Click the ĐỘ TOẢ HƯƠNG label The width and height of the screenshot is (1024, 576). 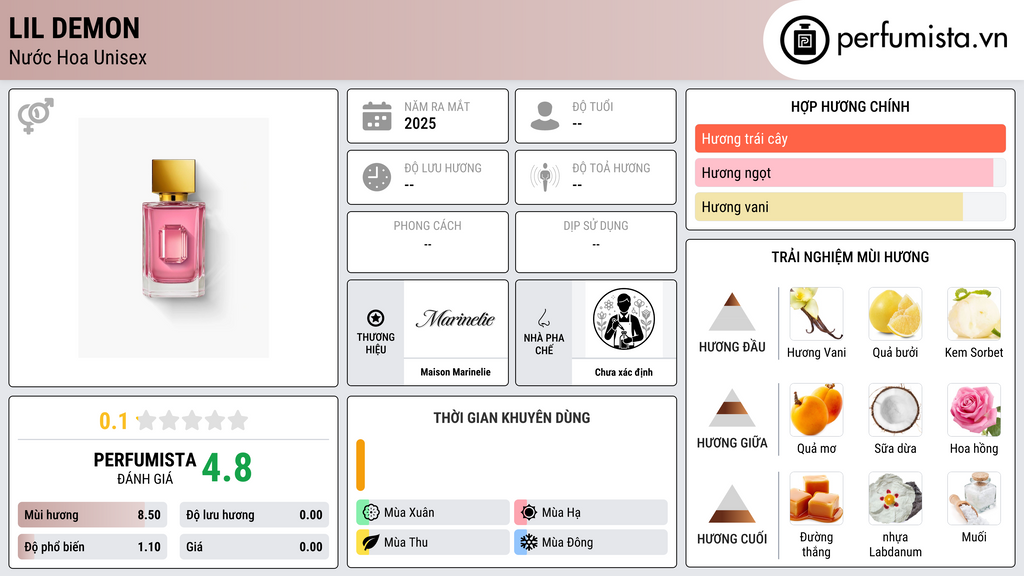point(611,168)
